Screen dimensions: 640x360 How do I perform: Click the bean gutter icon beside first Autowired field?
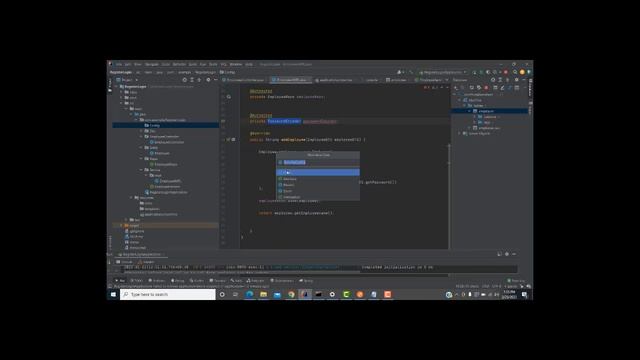tap(229, 97)
